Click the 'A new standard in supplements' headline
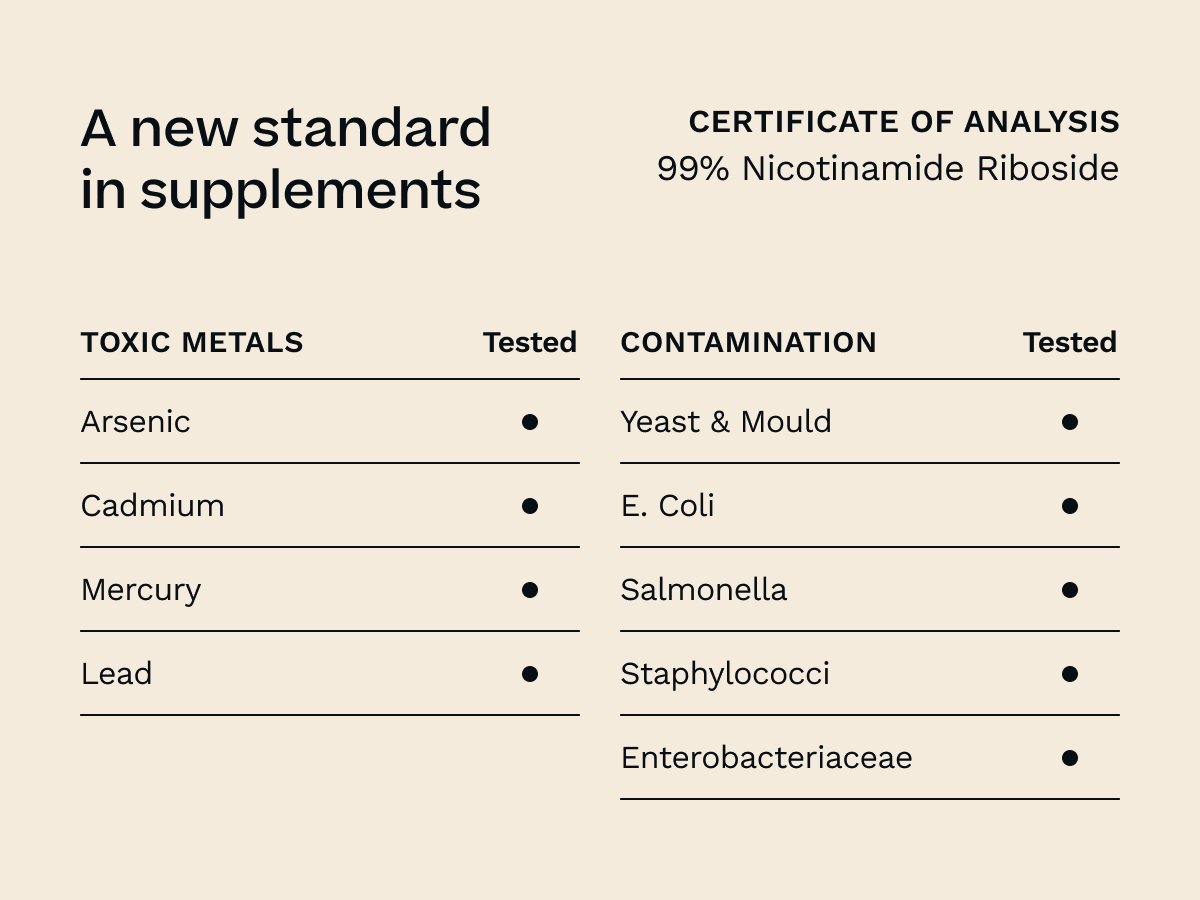The height and width of the screenshot is (900, 1200). [x=285, y=158]
